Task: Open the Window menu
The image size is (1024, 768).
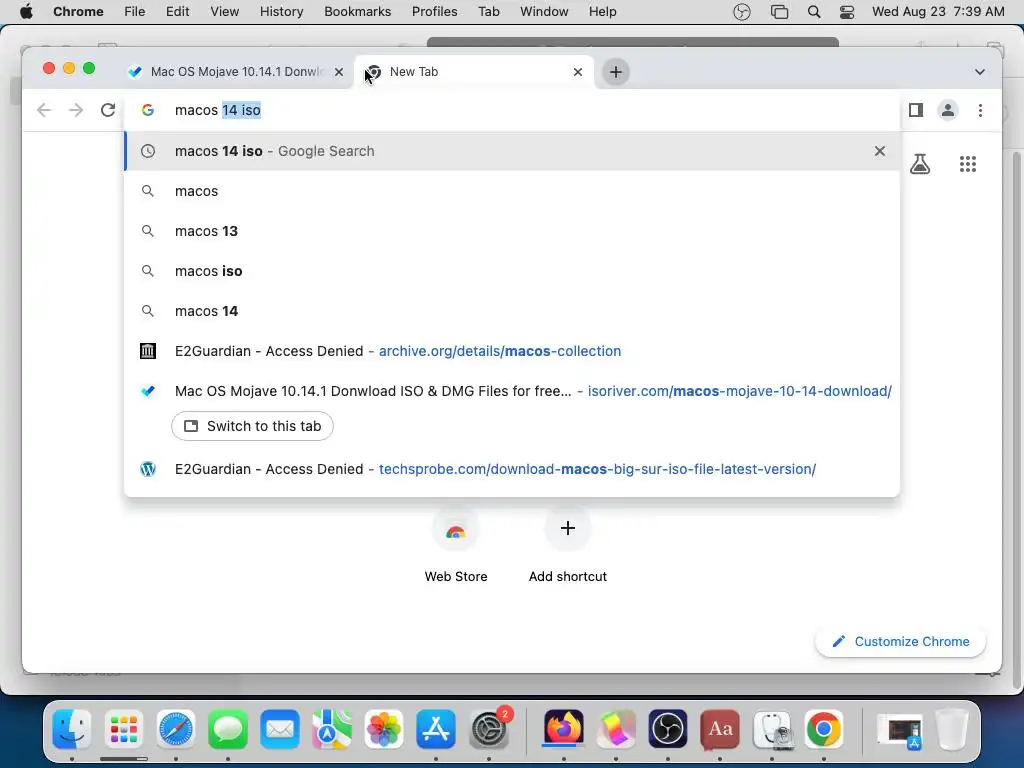Action: (x=544, y=12)
